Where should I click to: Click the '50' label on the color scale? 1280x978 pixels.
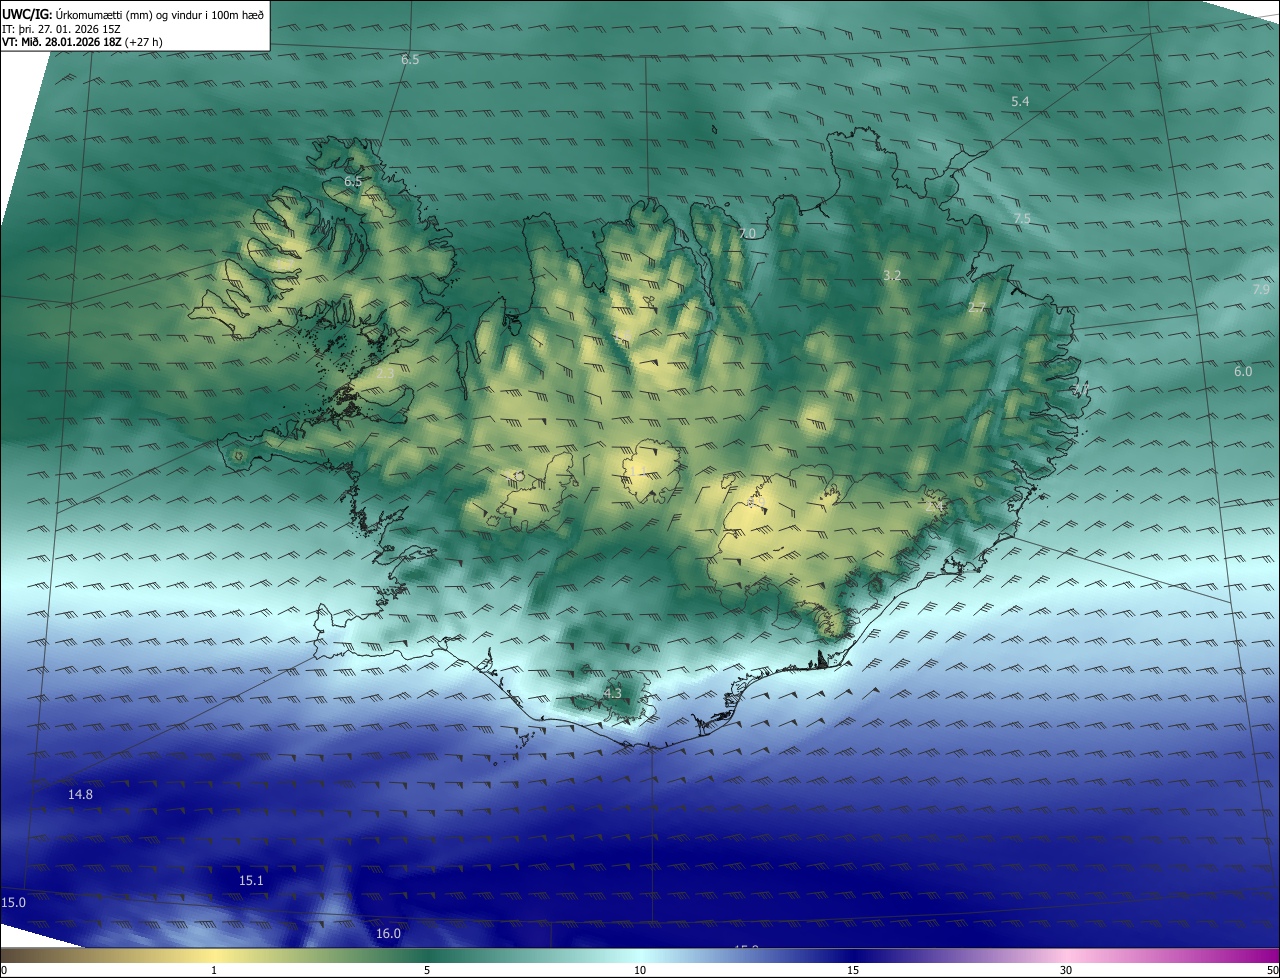tap(1272, 970)
